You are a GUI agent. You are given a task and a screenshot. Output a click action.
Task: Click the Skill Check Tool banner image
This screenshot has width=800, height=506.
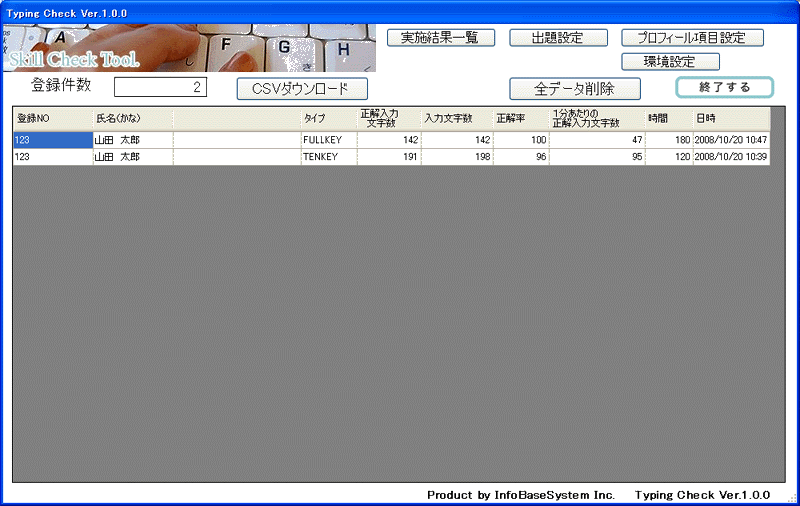pyautogui.click(x=189, y=48)
